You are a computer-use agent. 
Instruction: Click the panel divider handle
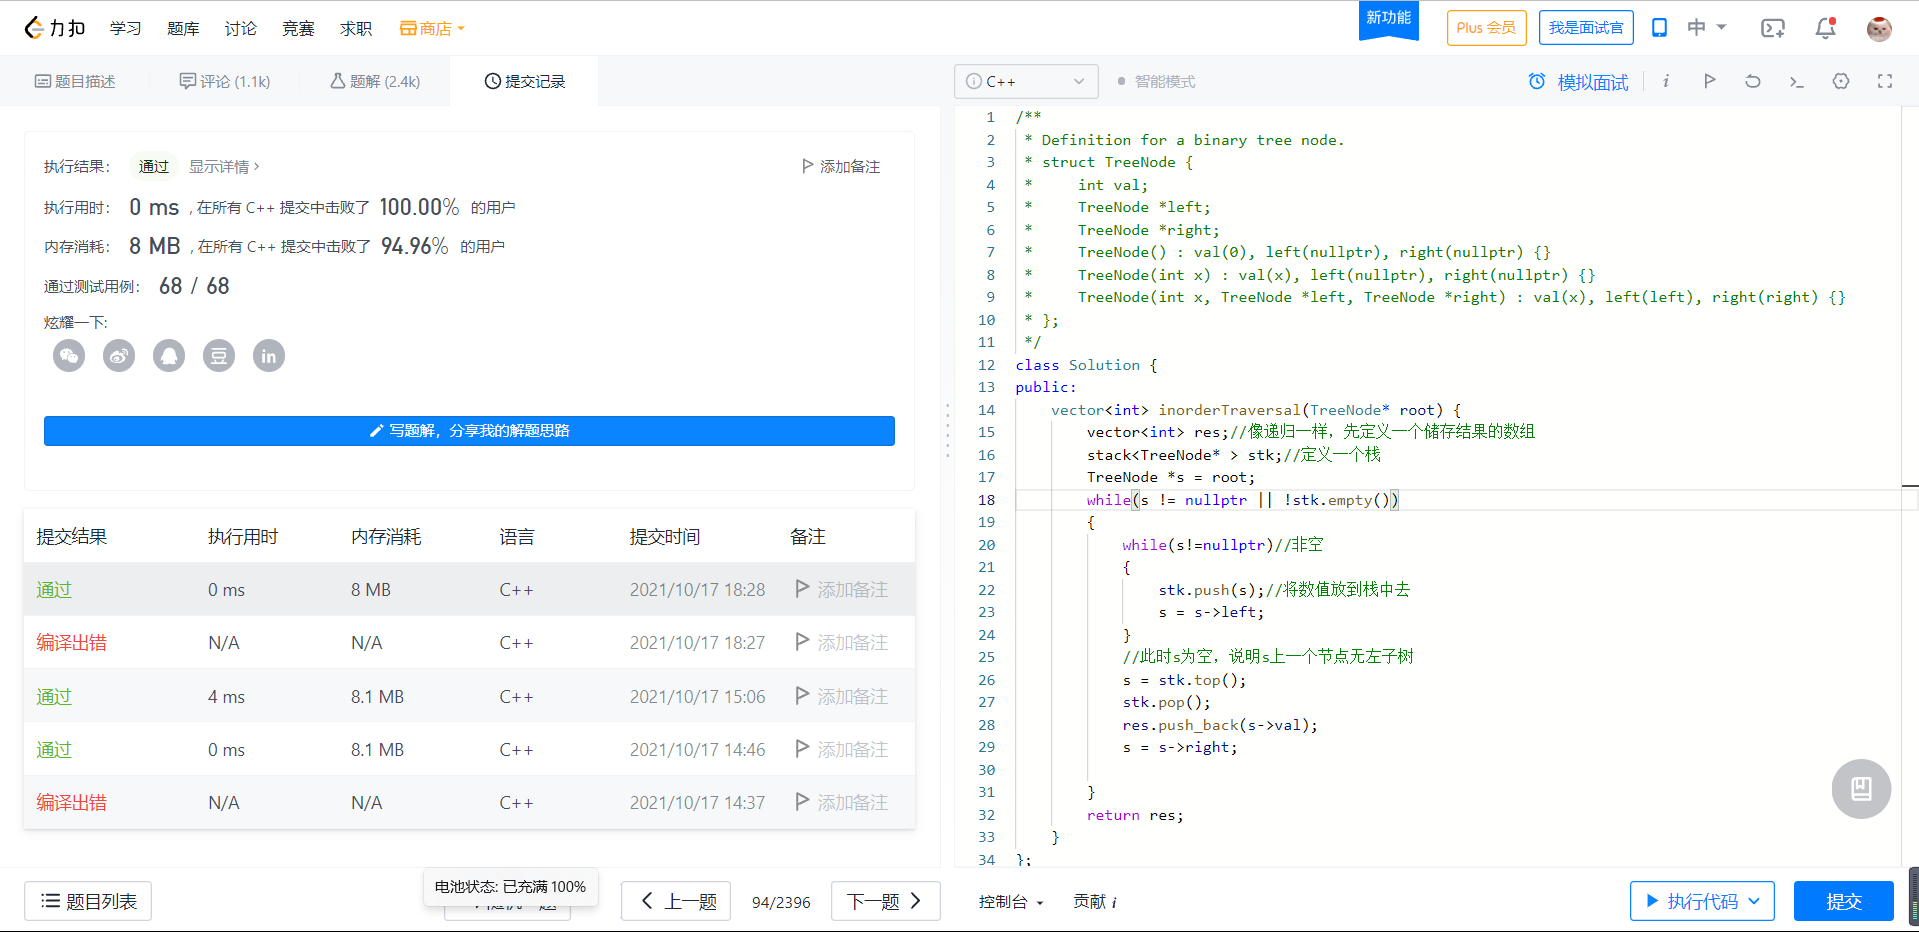(947, 430)
